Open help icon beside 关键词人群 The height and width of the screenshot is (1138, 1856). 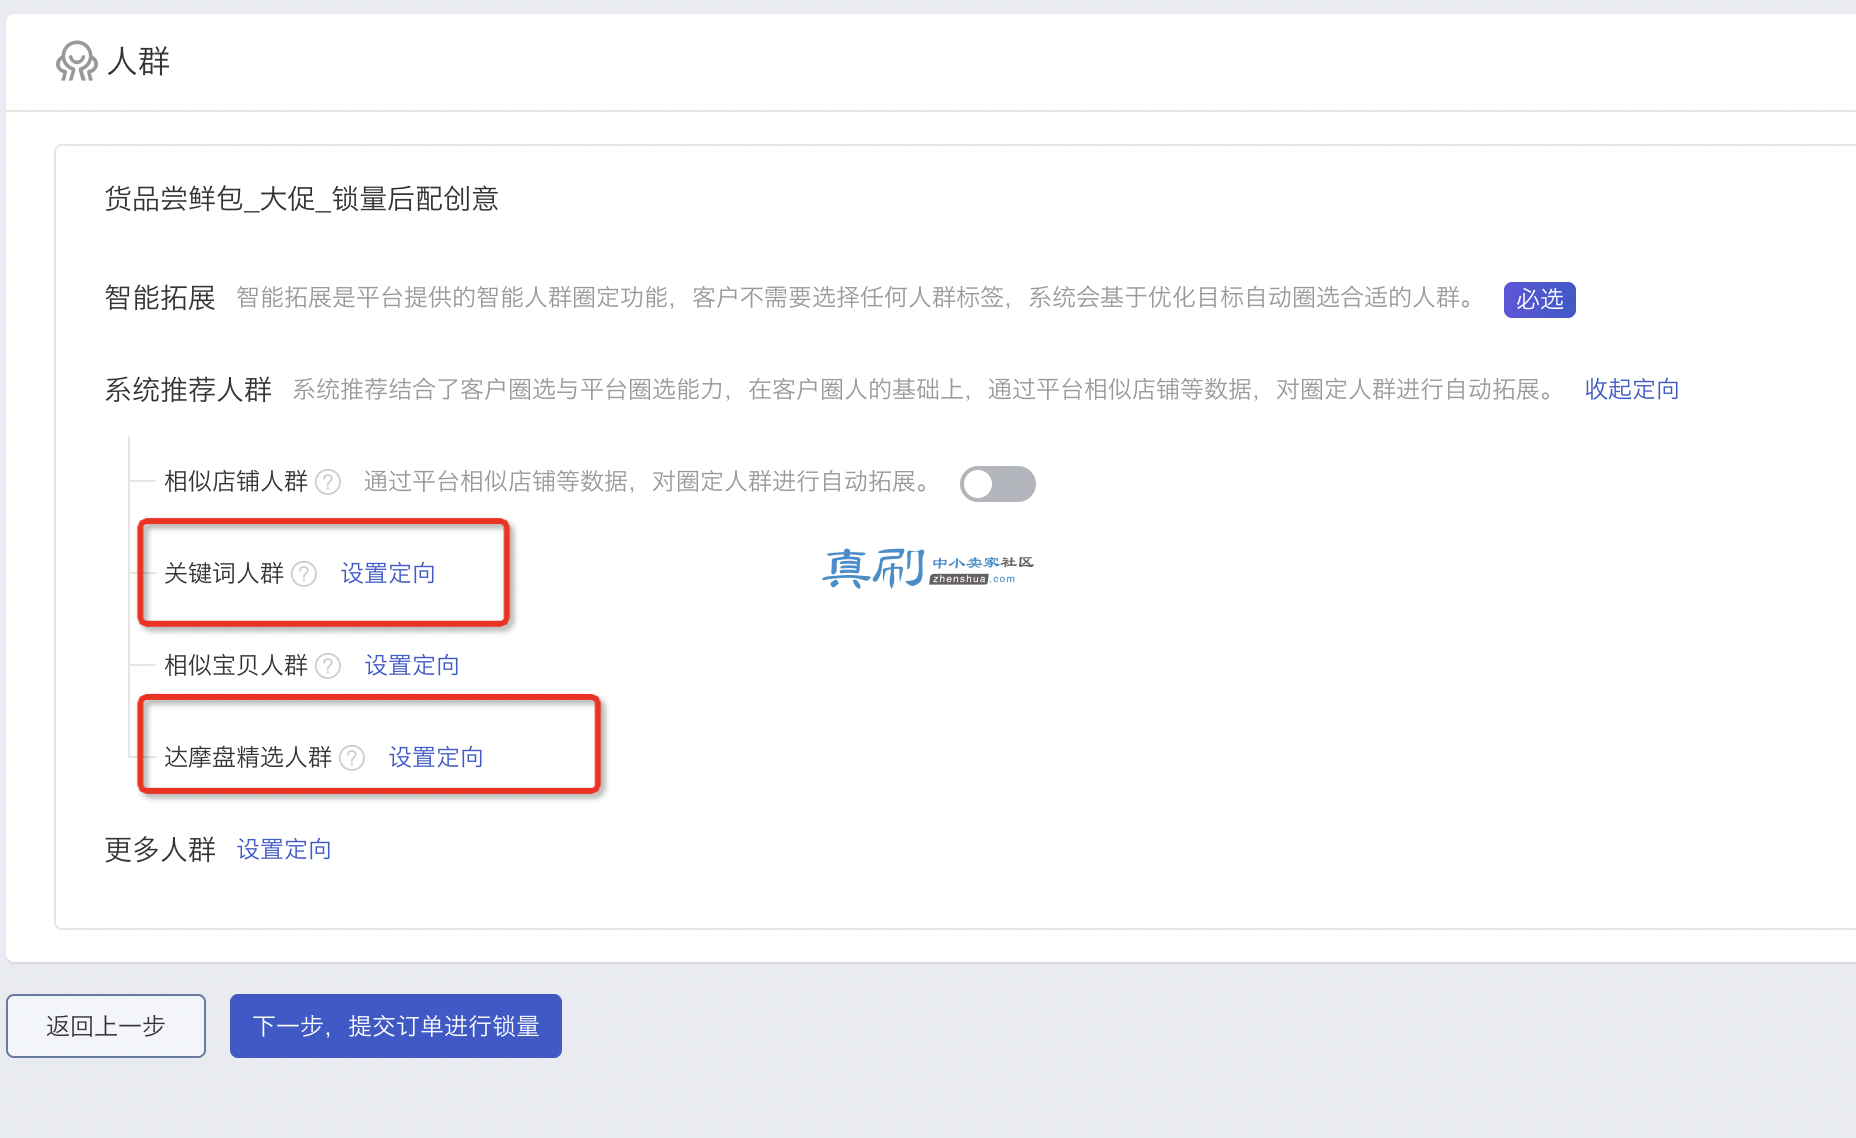tap(304, 574)
